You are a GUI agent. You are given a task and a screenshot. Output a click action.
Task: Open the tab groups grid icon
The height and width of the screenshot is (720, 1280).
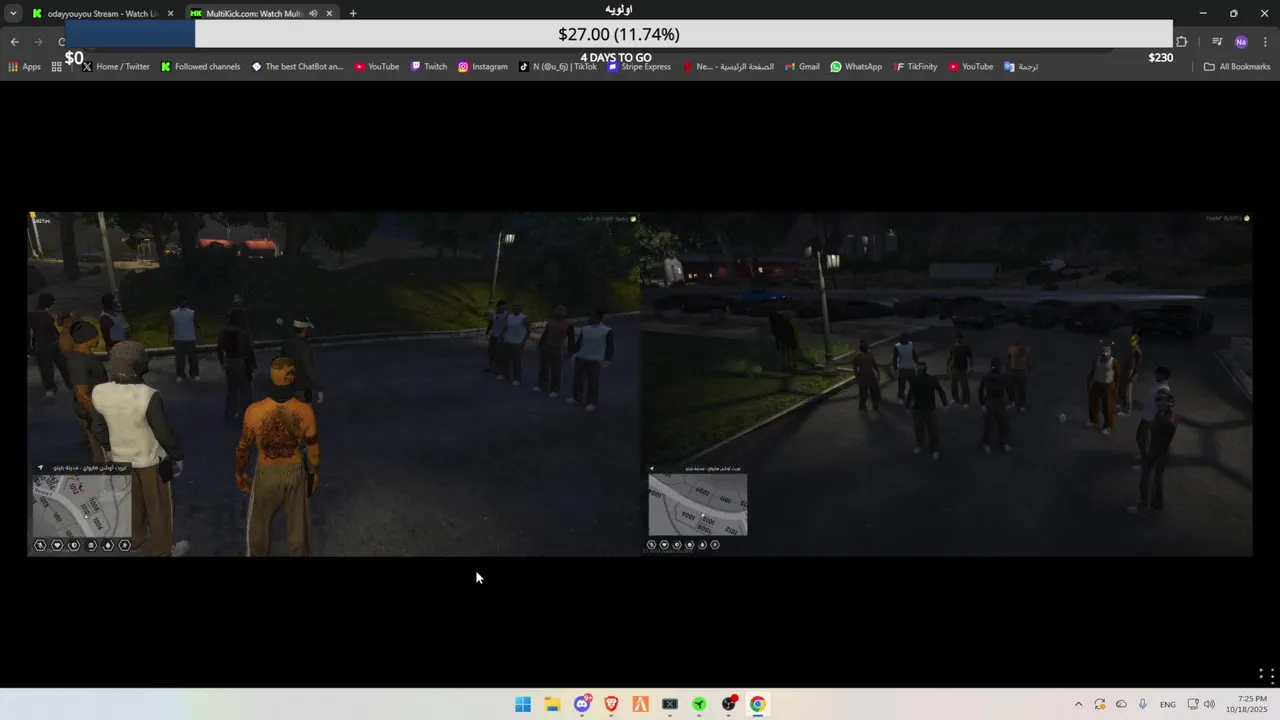pos(57,67)
